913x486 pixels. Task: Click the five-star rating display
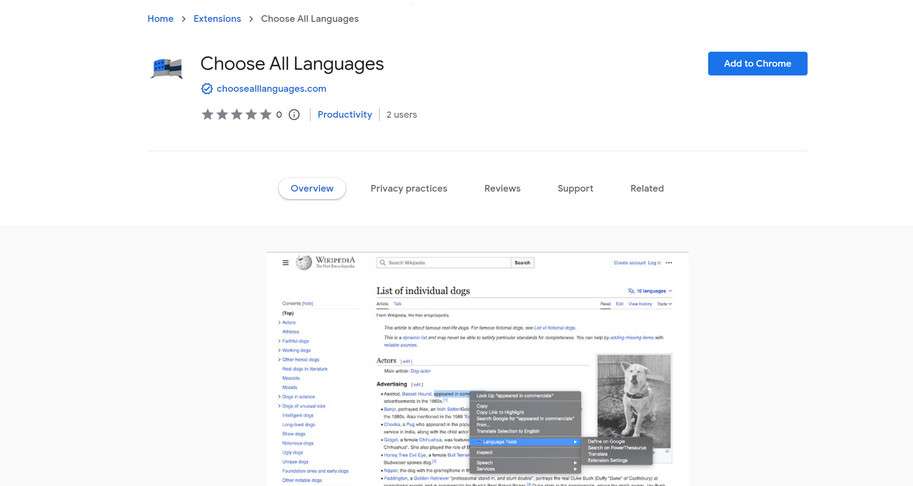click(x=236, y=115)
